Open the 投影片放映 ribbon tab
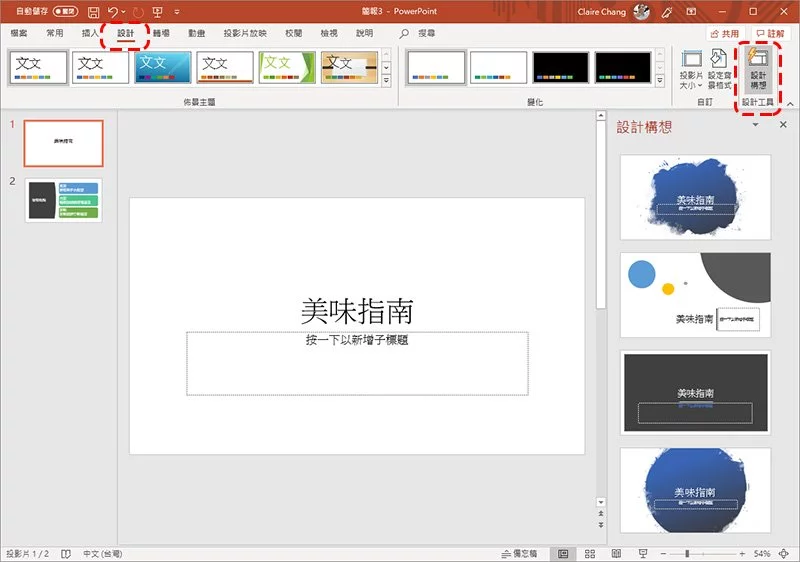 tap(245, 33)
